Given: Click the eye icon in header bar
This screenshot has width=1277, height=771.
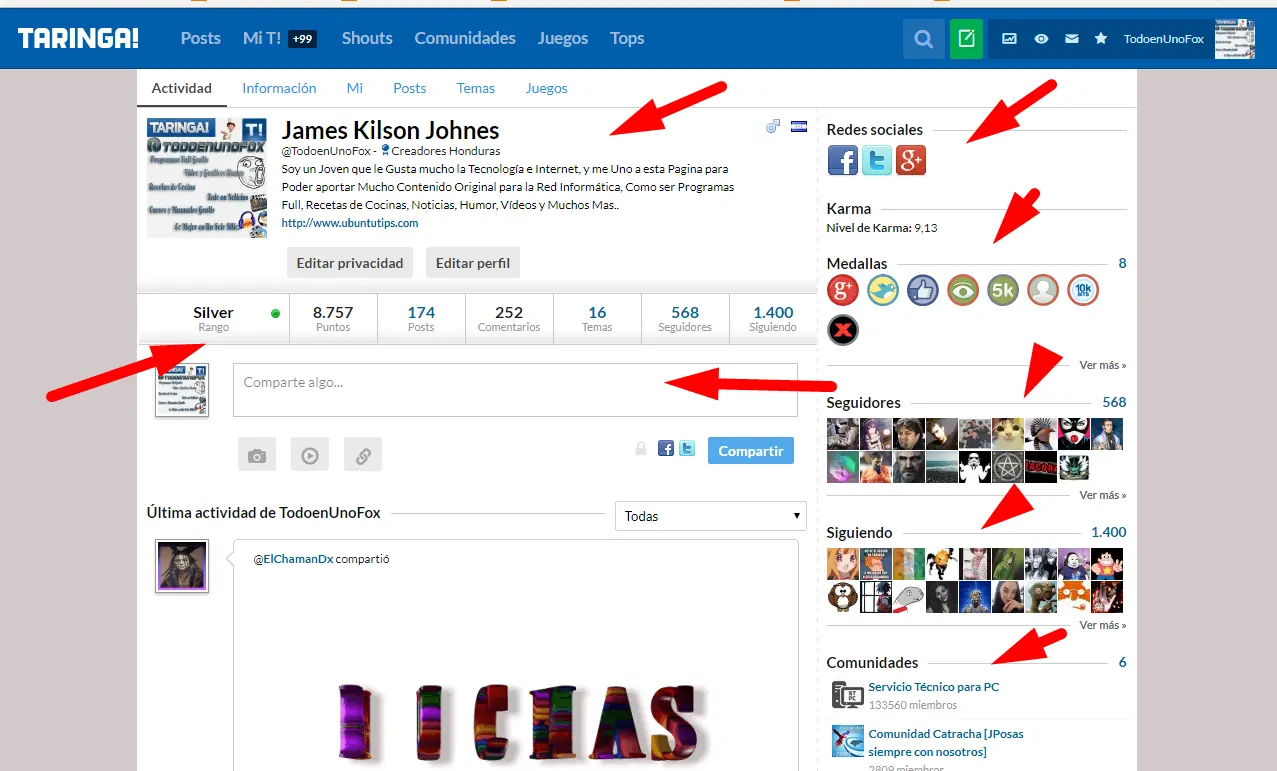Looking at the screenshot, I should pyautogui.click(x=1041, y=39).
